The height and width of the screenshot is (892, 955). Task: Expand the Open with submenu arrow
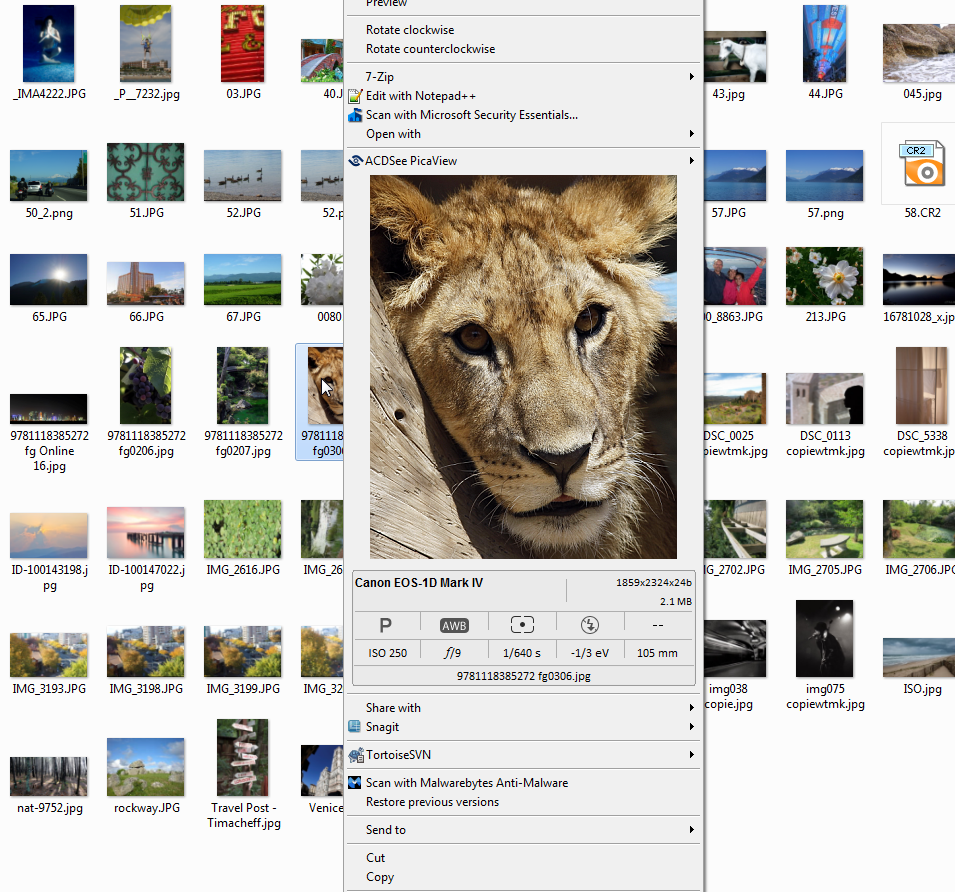691,134
